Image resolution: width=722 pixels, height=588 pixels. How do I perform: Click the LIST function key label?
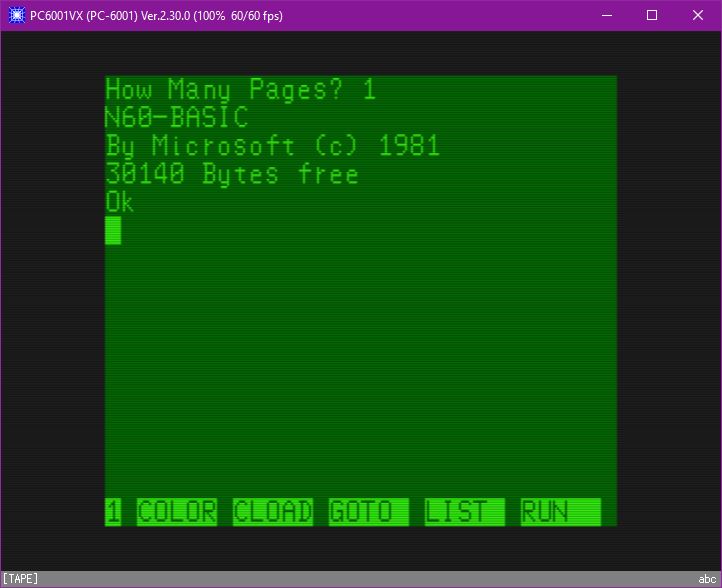465,512
